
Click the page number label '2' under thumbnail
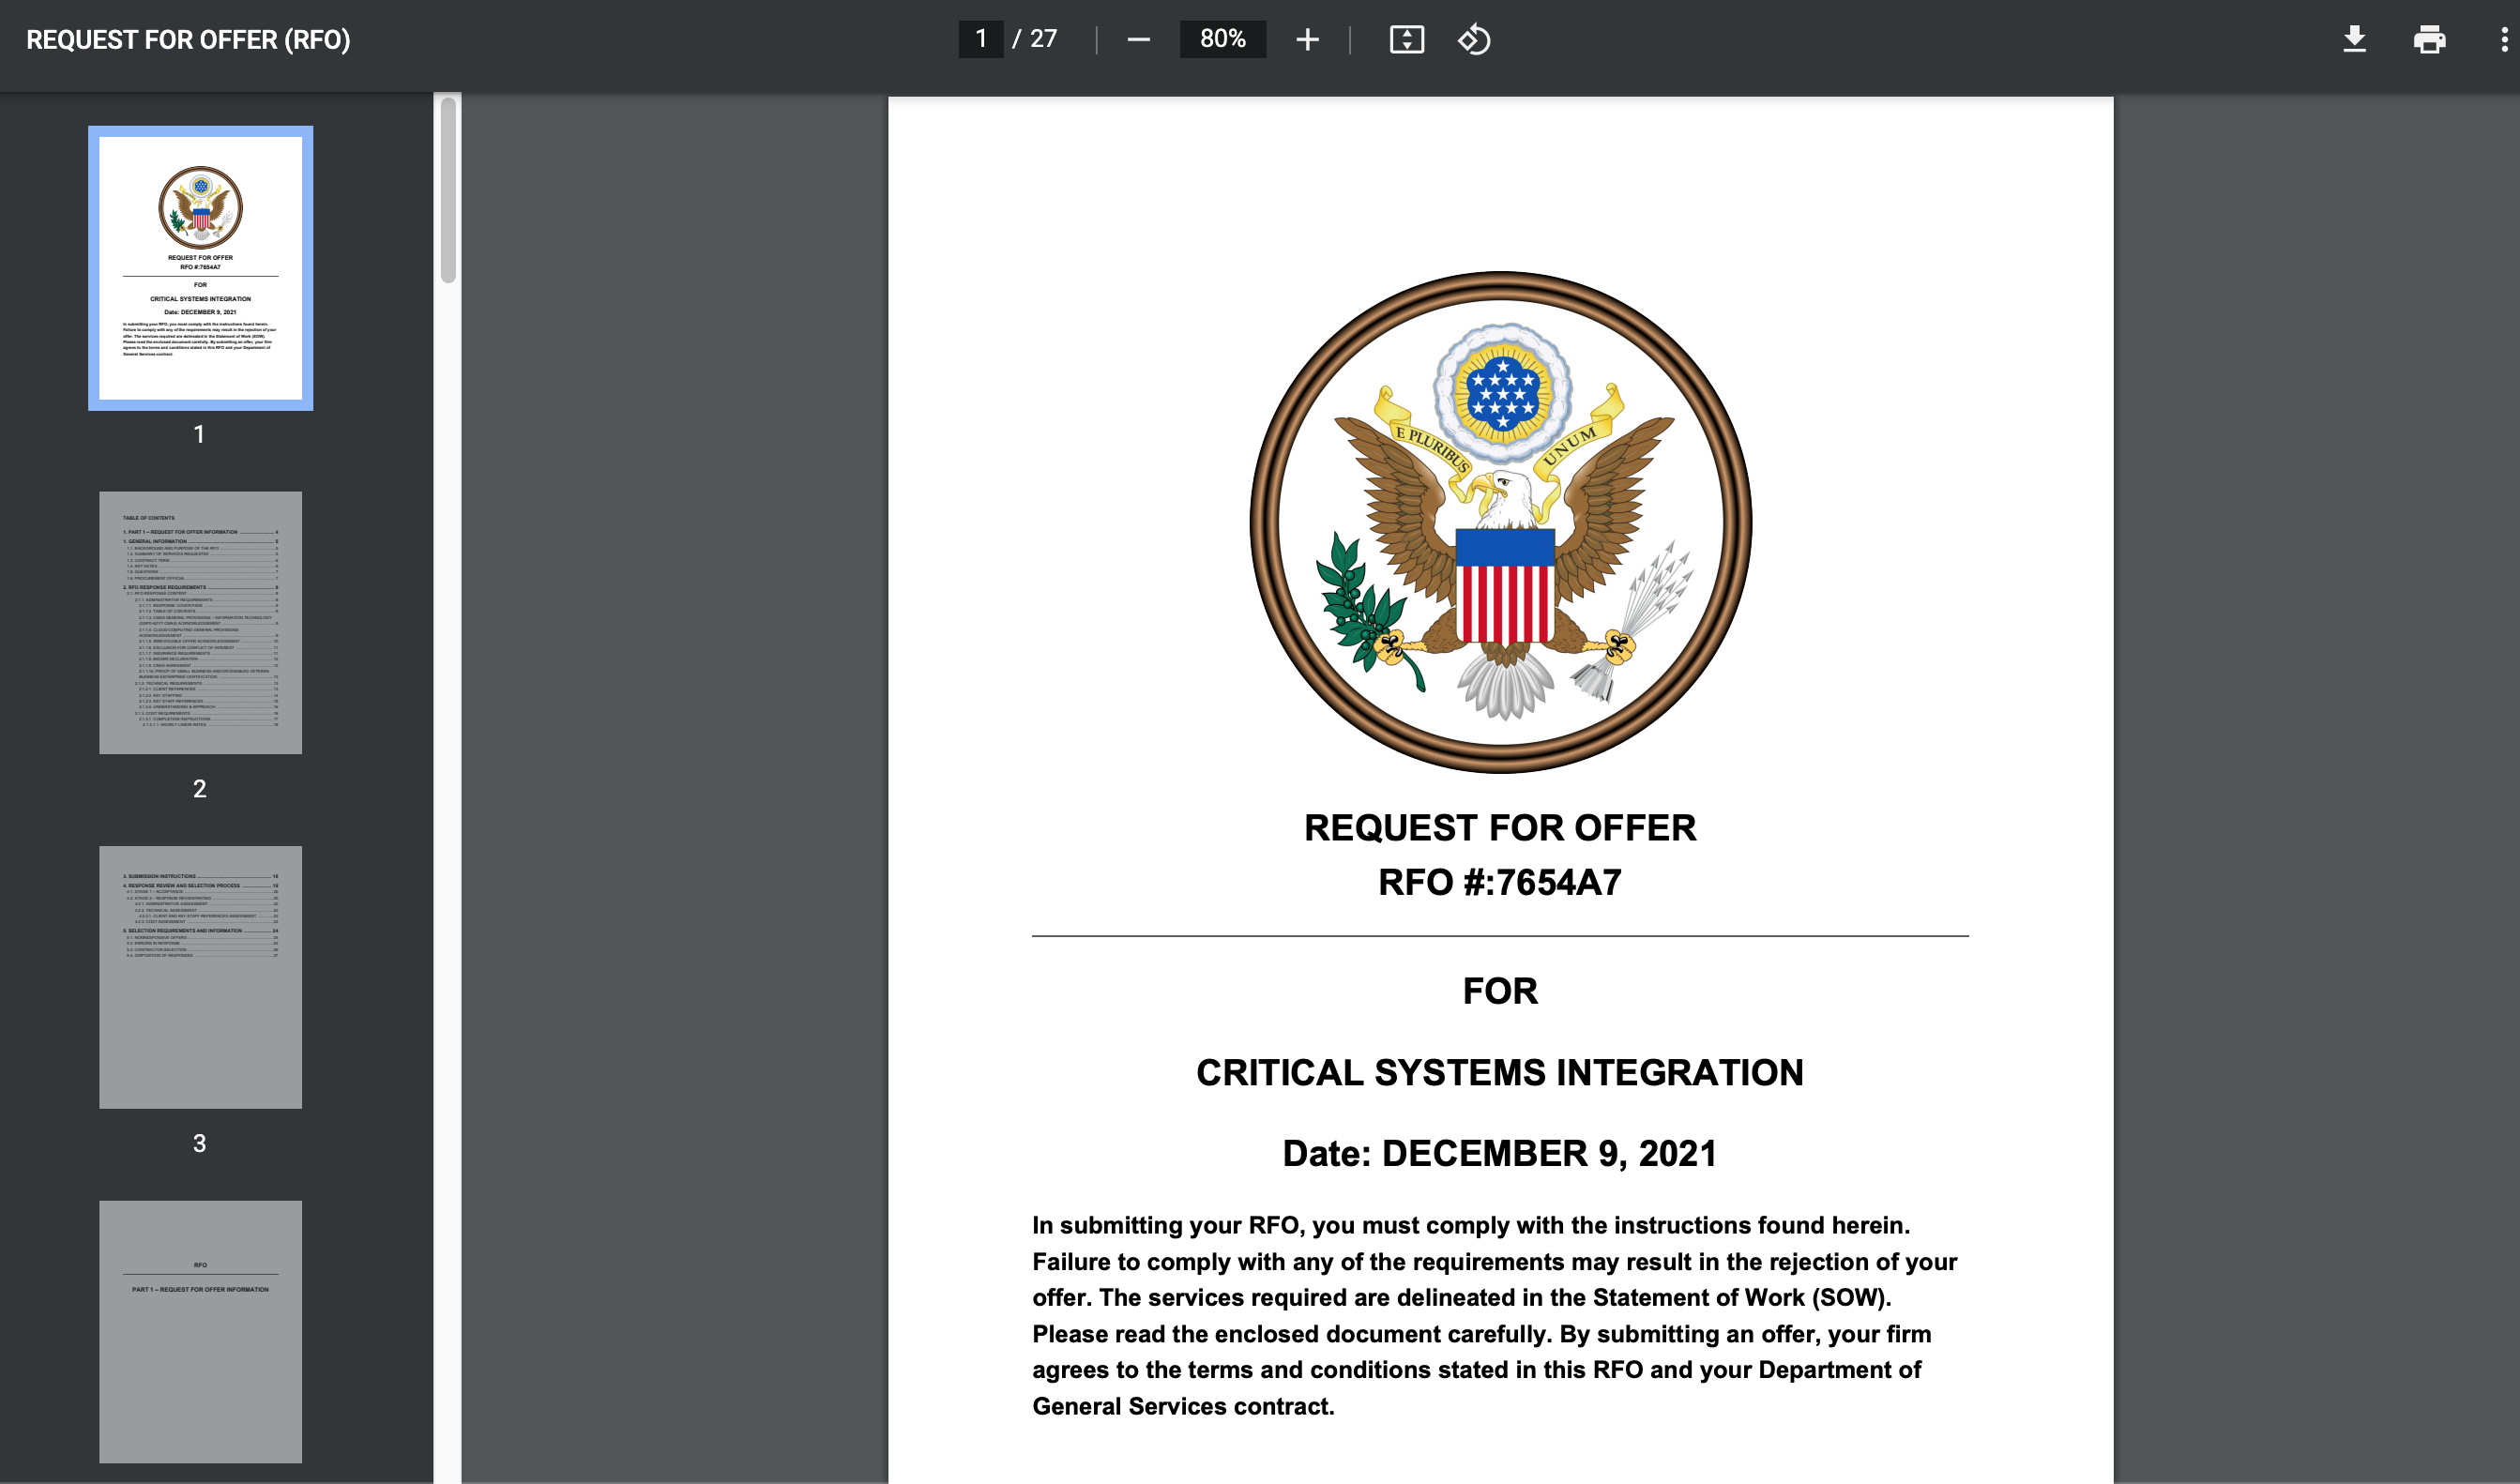[200, 789]
